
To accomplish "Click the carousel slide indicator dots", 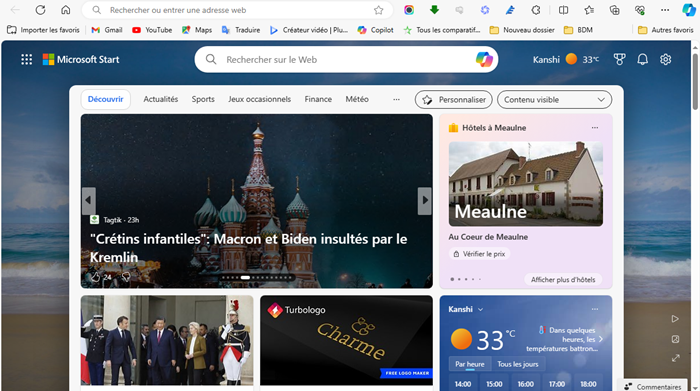I will point(257,278).
